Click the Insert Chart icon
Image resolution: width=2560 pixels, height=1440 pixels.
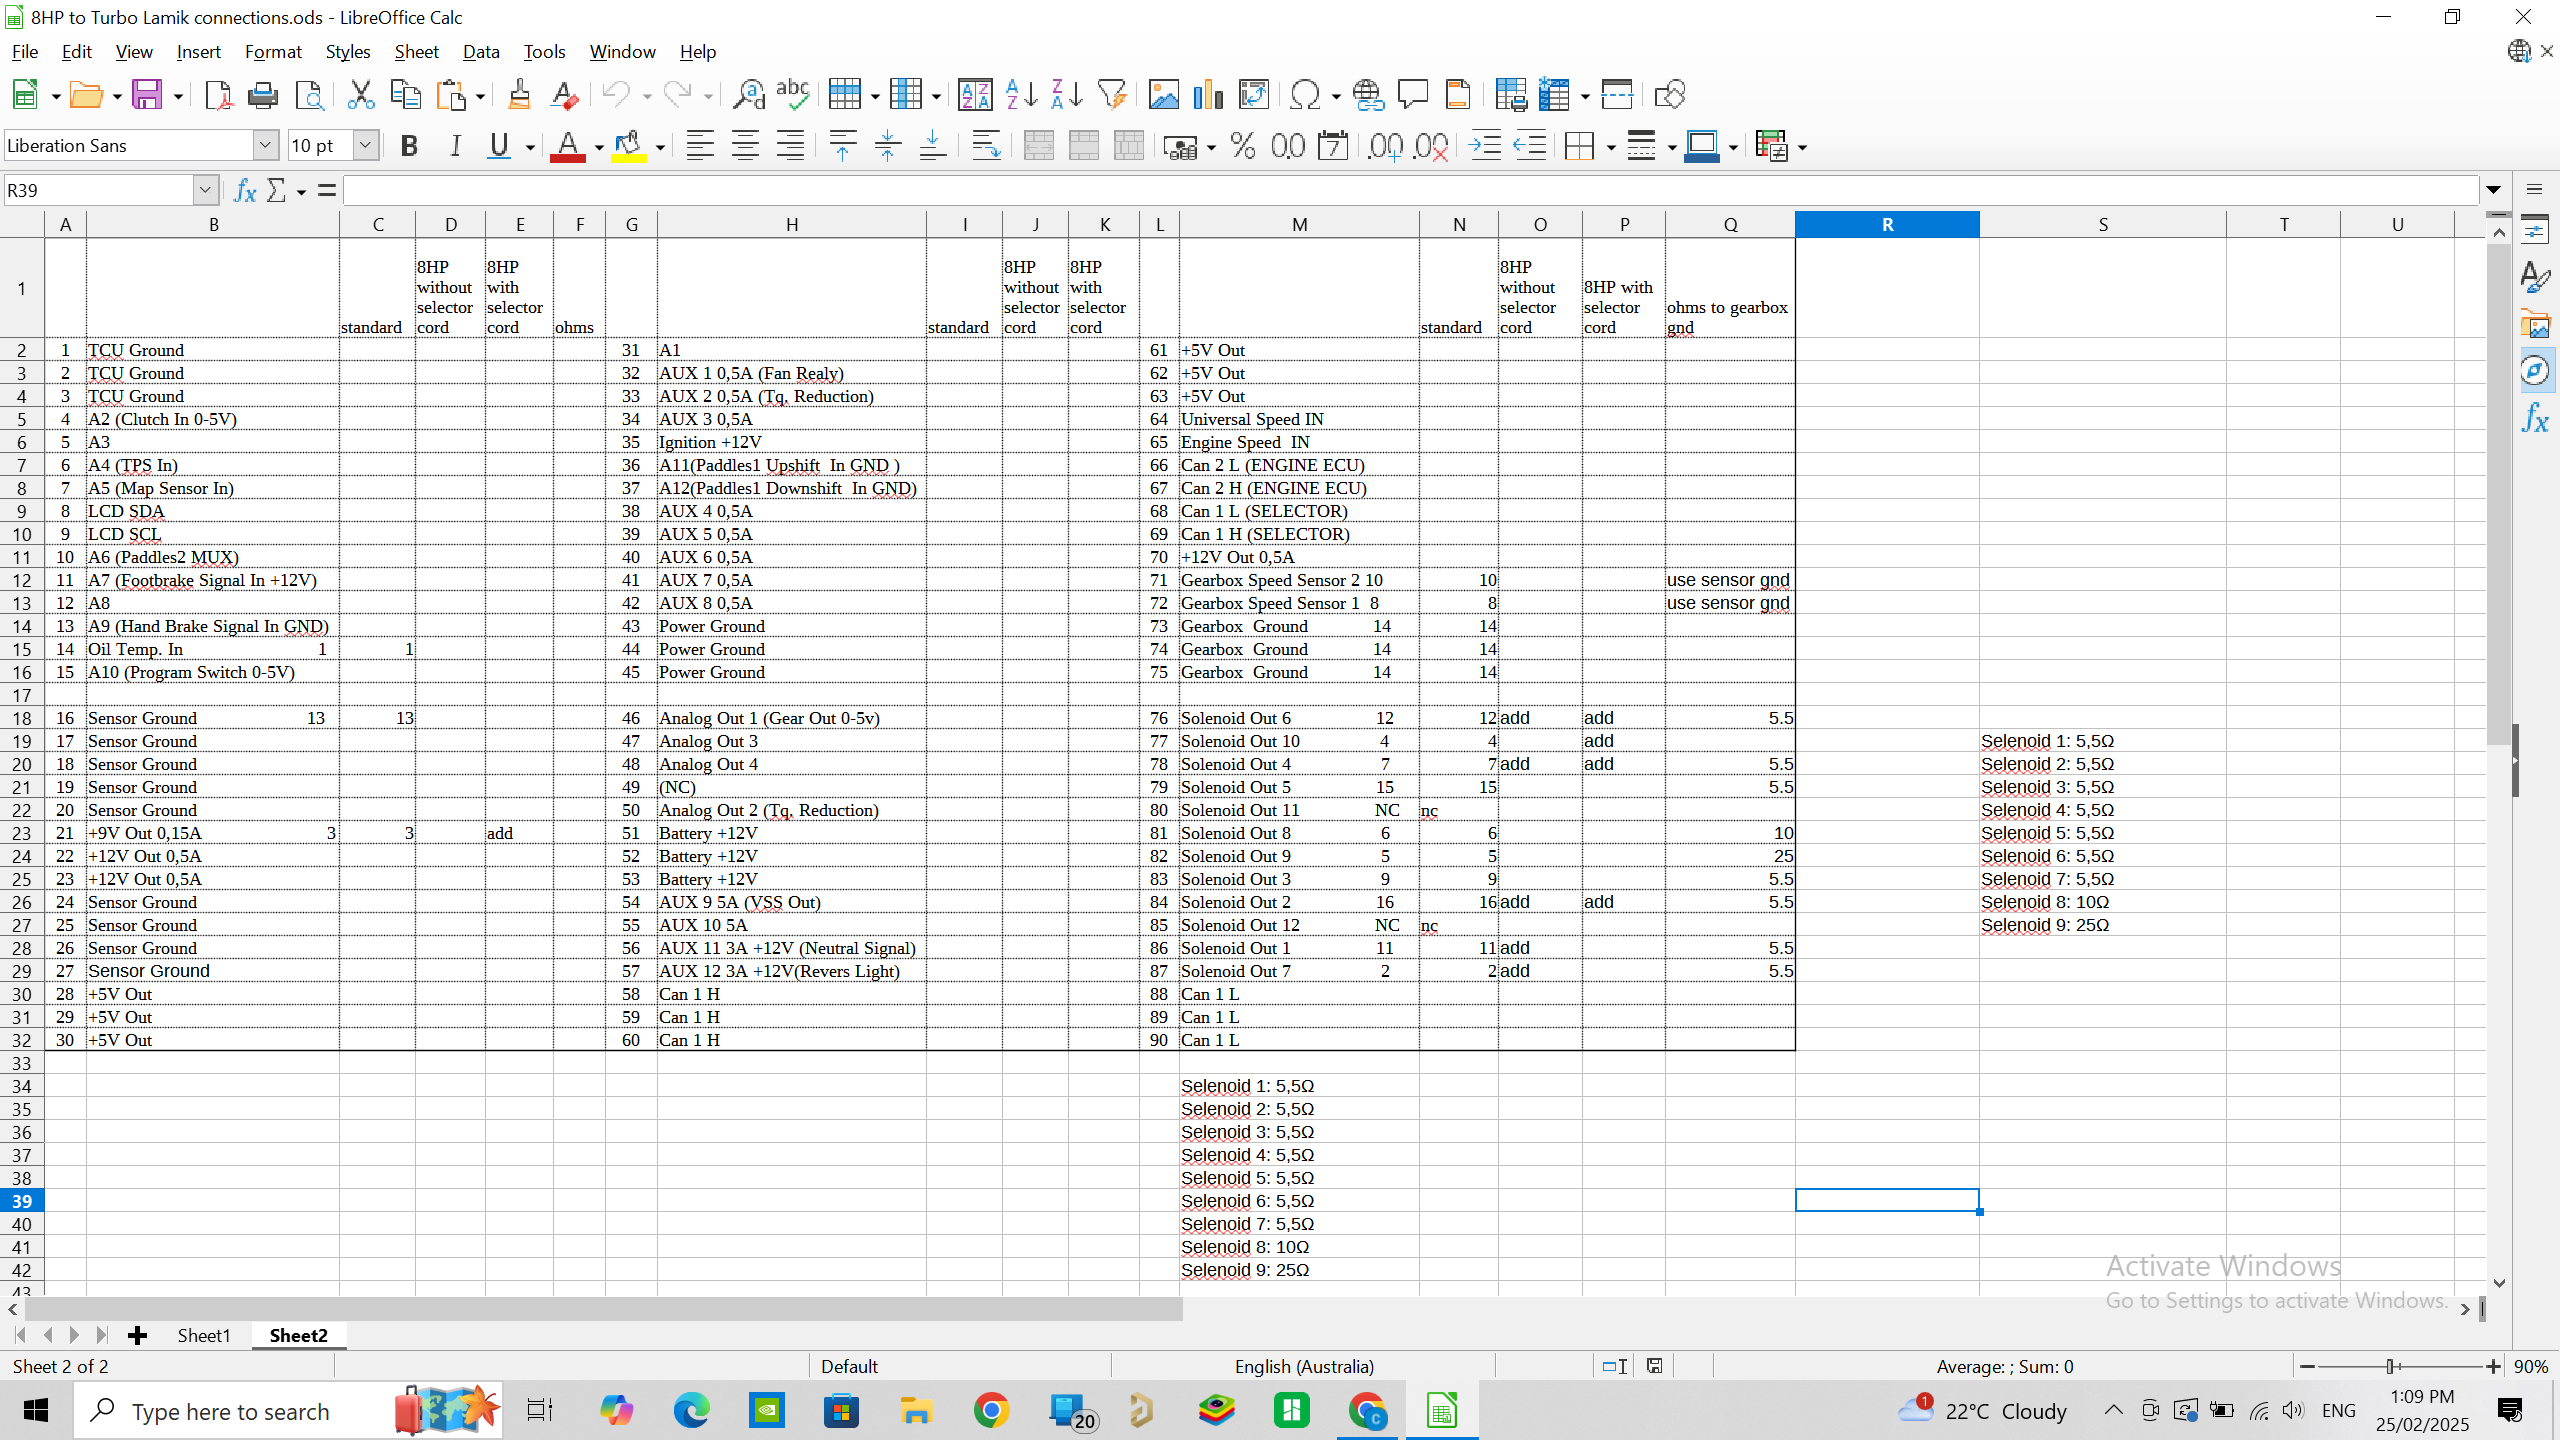(1208, 95)
